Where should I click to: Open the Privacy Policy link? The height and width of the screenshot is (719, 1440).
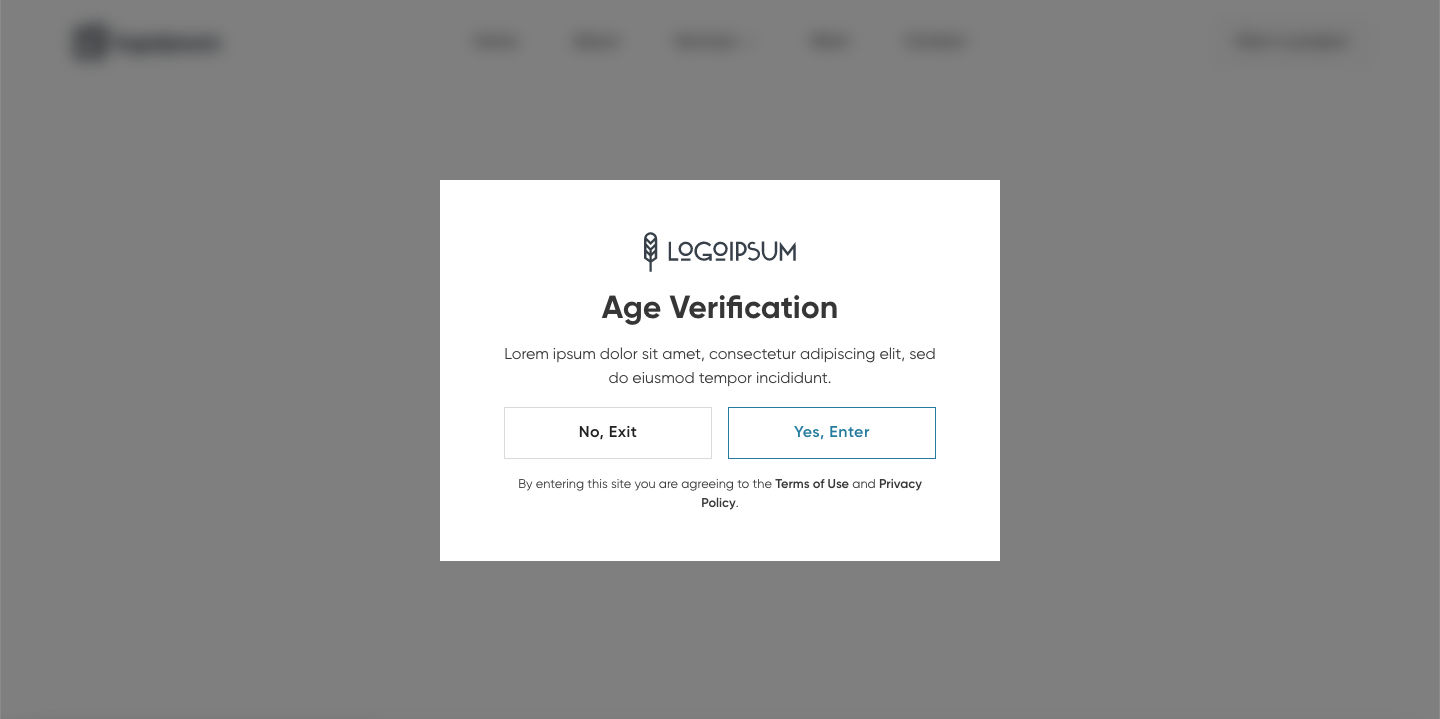click(899, 484)
